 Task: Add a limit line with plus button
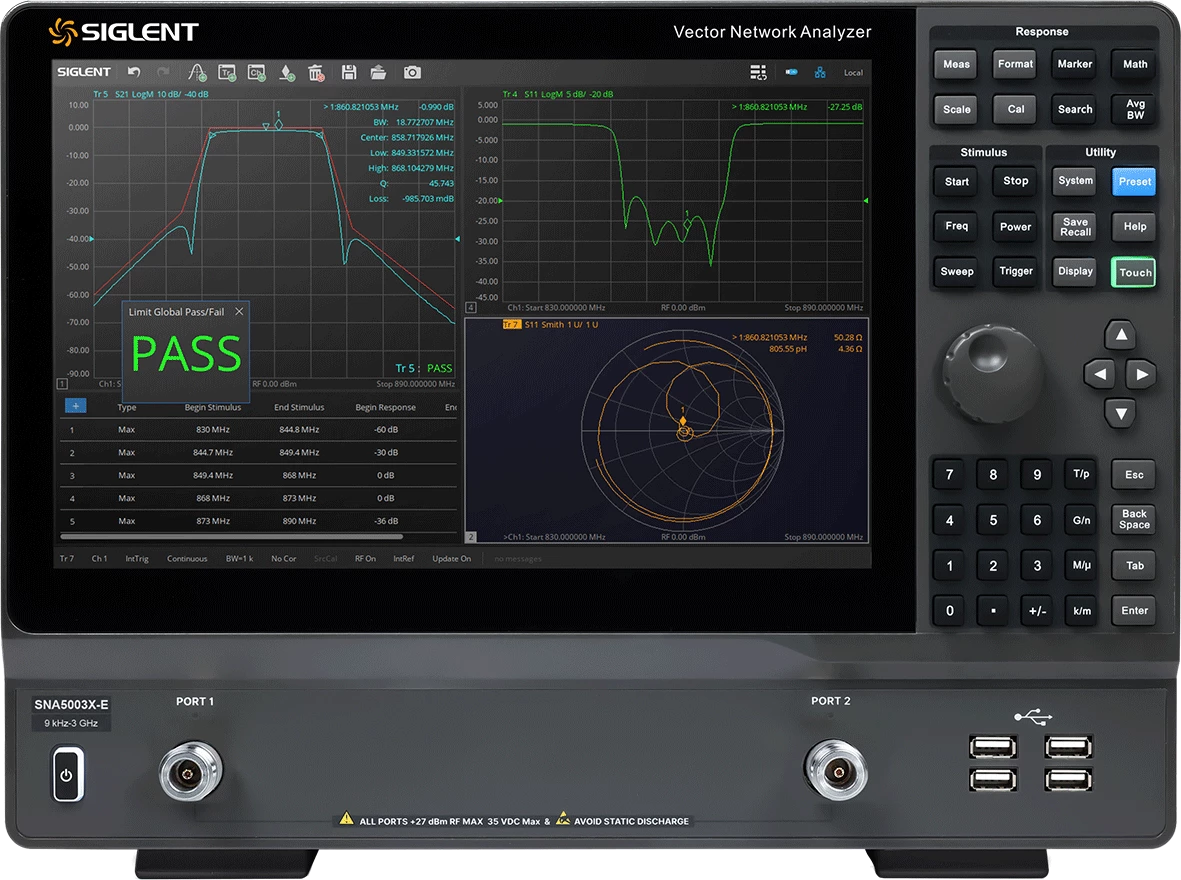pos(75,406)
